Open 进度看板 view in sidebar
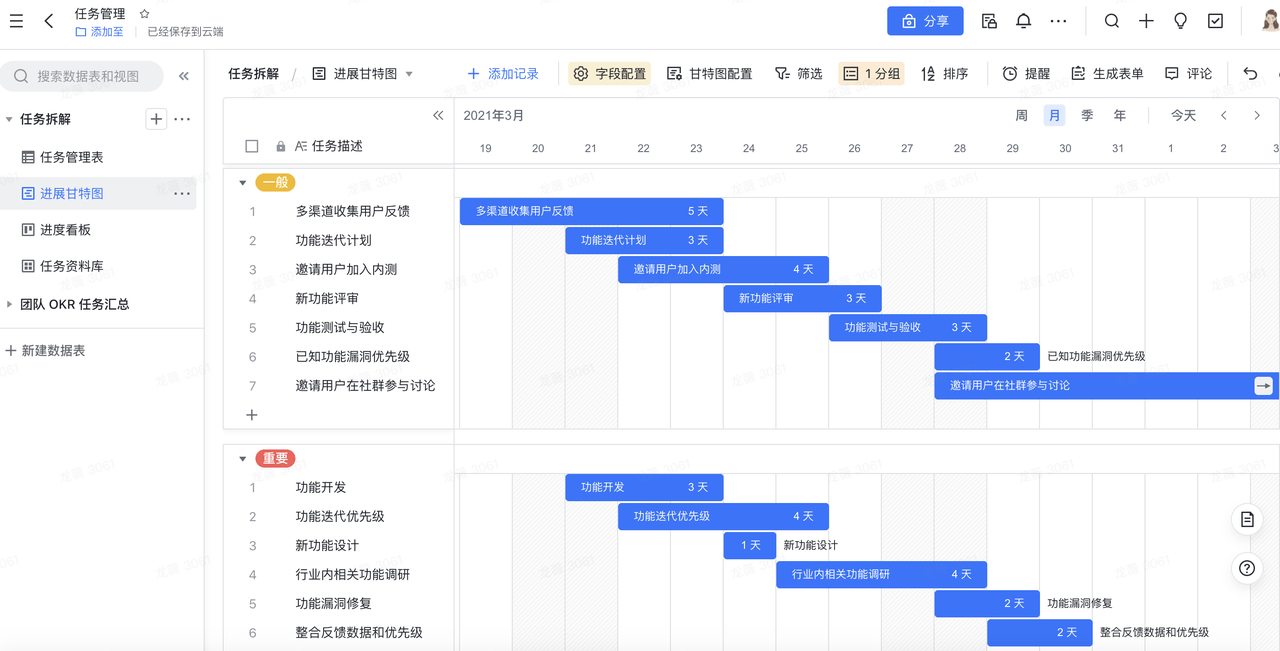This screenshot has width=1280, height=651. click(x=65, y=230)
